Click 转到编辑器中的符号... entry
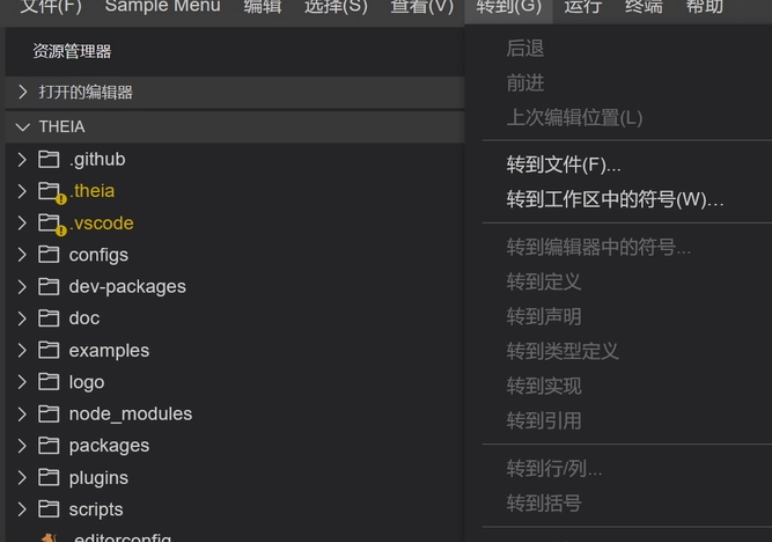The image size is (772, 542). pyautogui.click(x=598, y=247)
